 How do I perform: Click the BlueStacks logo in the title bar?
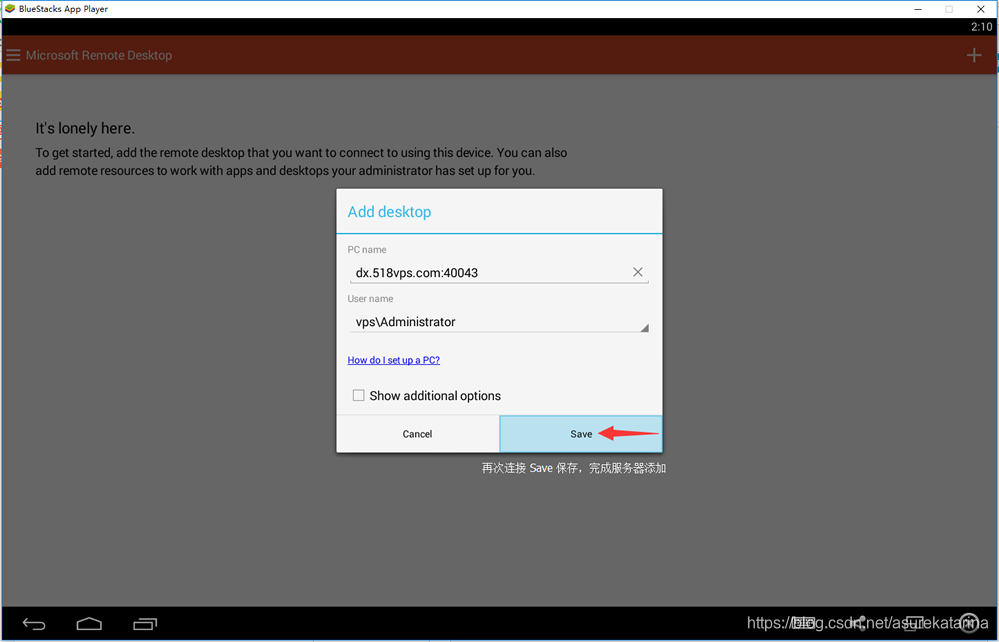pyautogui.click(x=10, y=9)
